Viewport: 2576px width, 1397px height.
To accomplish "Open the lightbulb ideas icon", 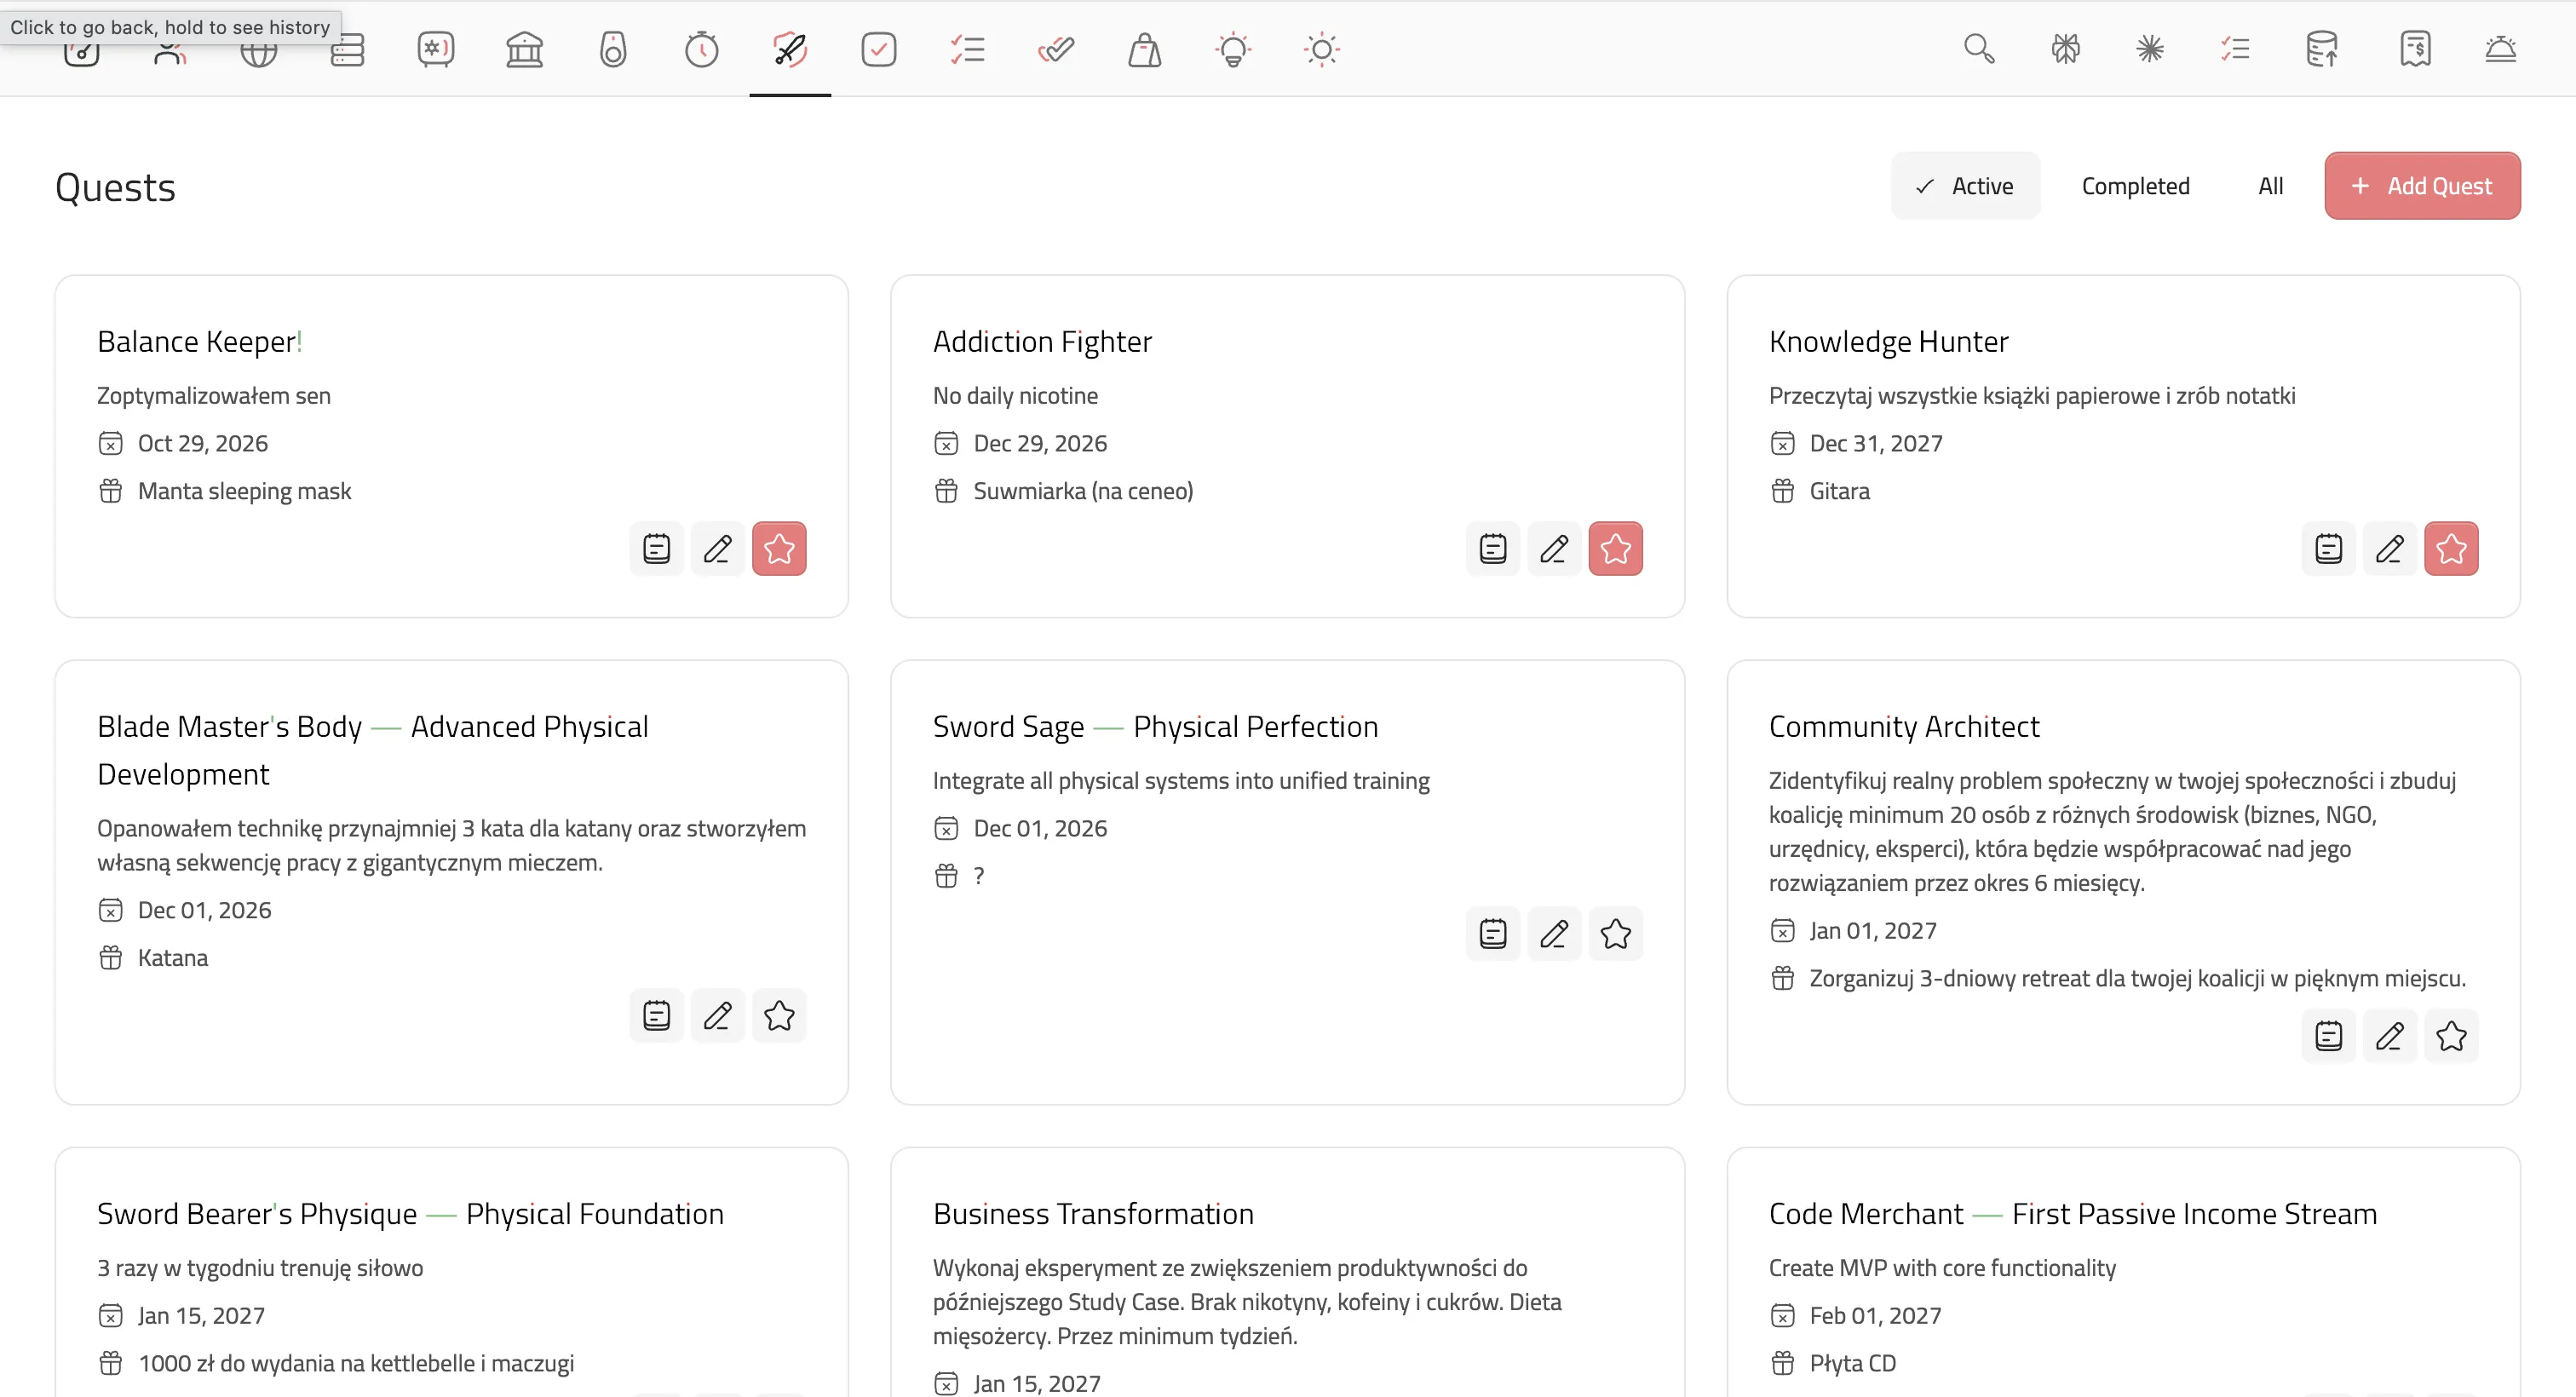I will pos(1233,49).
